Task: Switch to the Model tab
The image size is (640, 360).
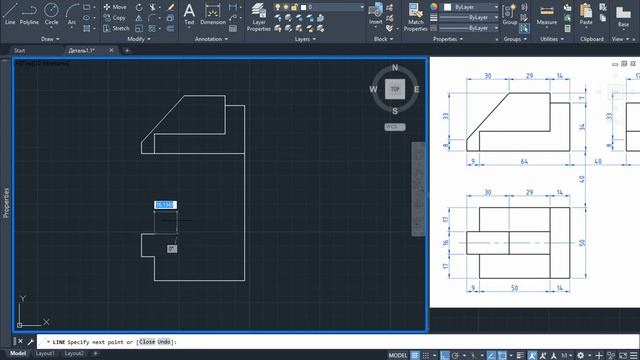Action: tap(18, 353)
